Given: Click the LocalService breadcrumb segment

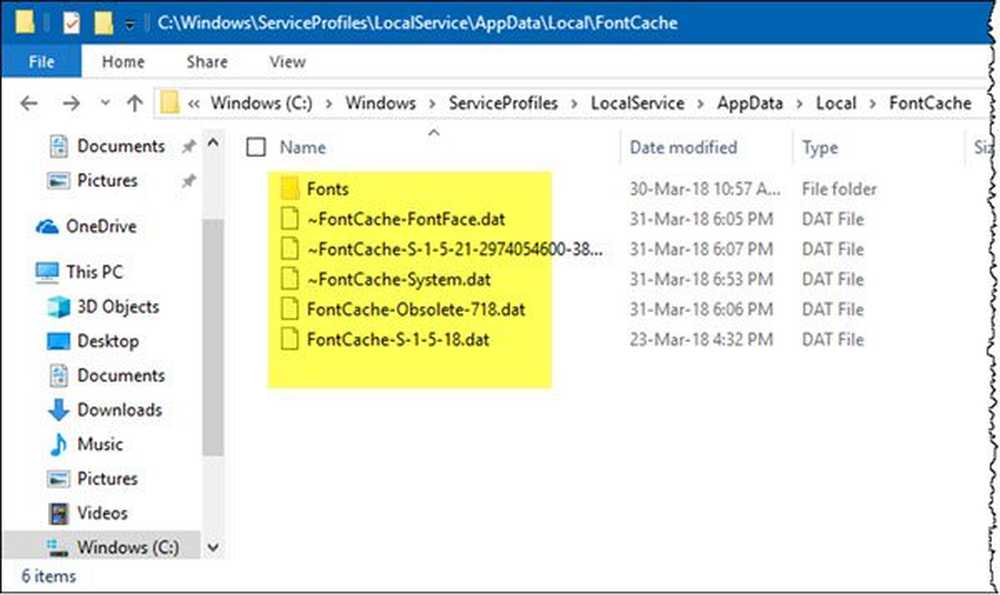Looking at the screenshot, I should coord(637,103).
